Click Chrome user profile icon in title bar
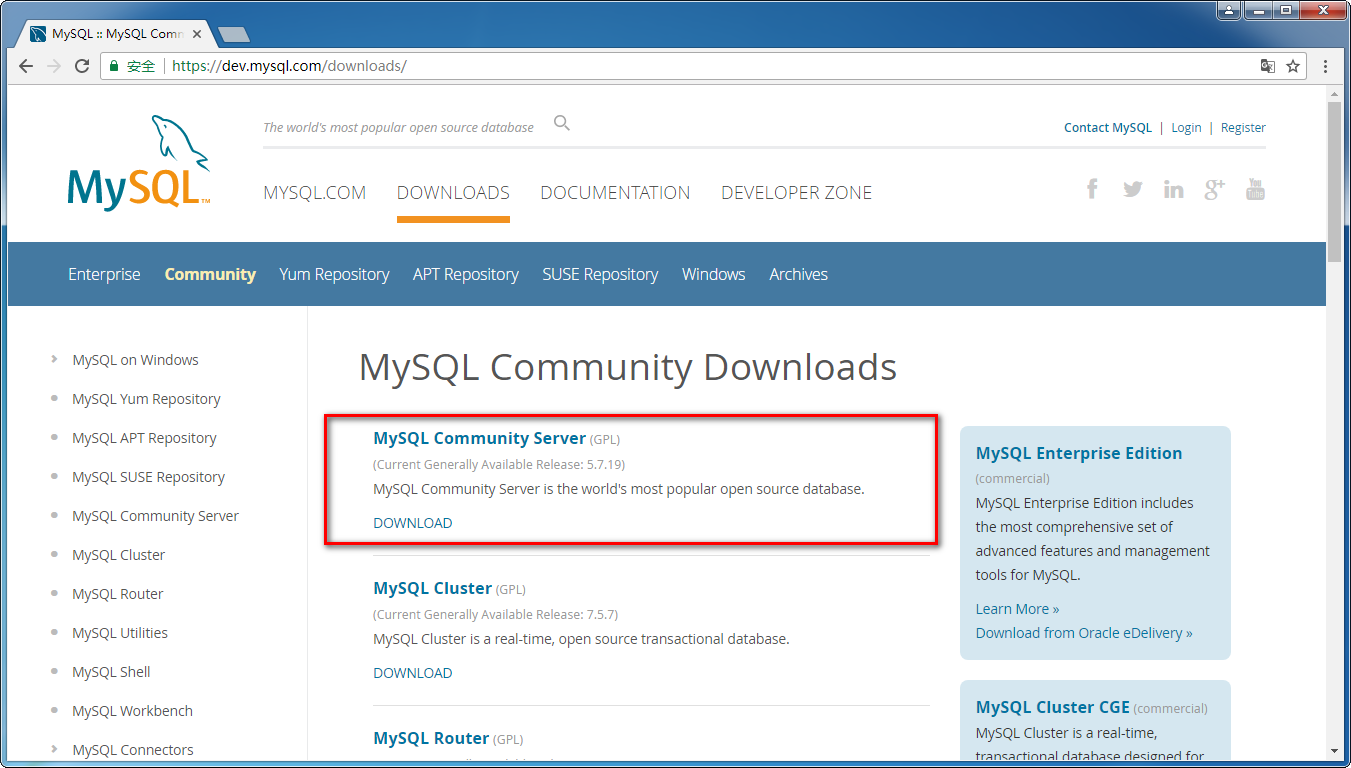The height and width of the screenshot is (768, 1351). tap(1228, 10)
